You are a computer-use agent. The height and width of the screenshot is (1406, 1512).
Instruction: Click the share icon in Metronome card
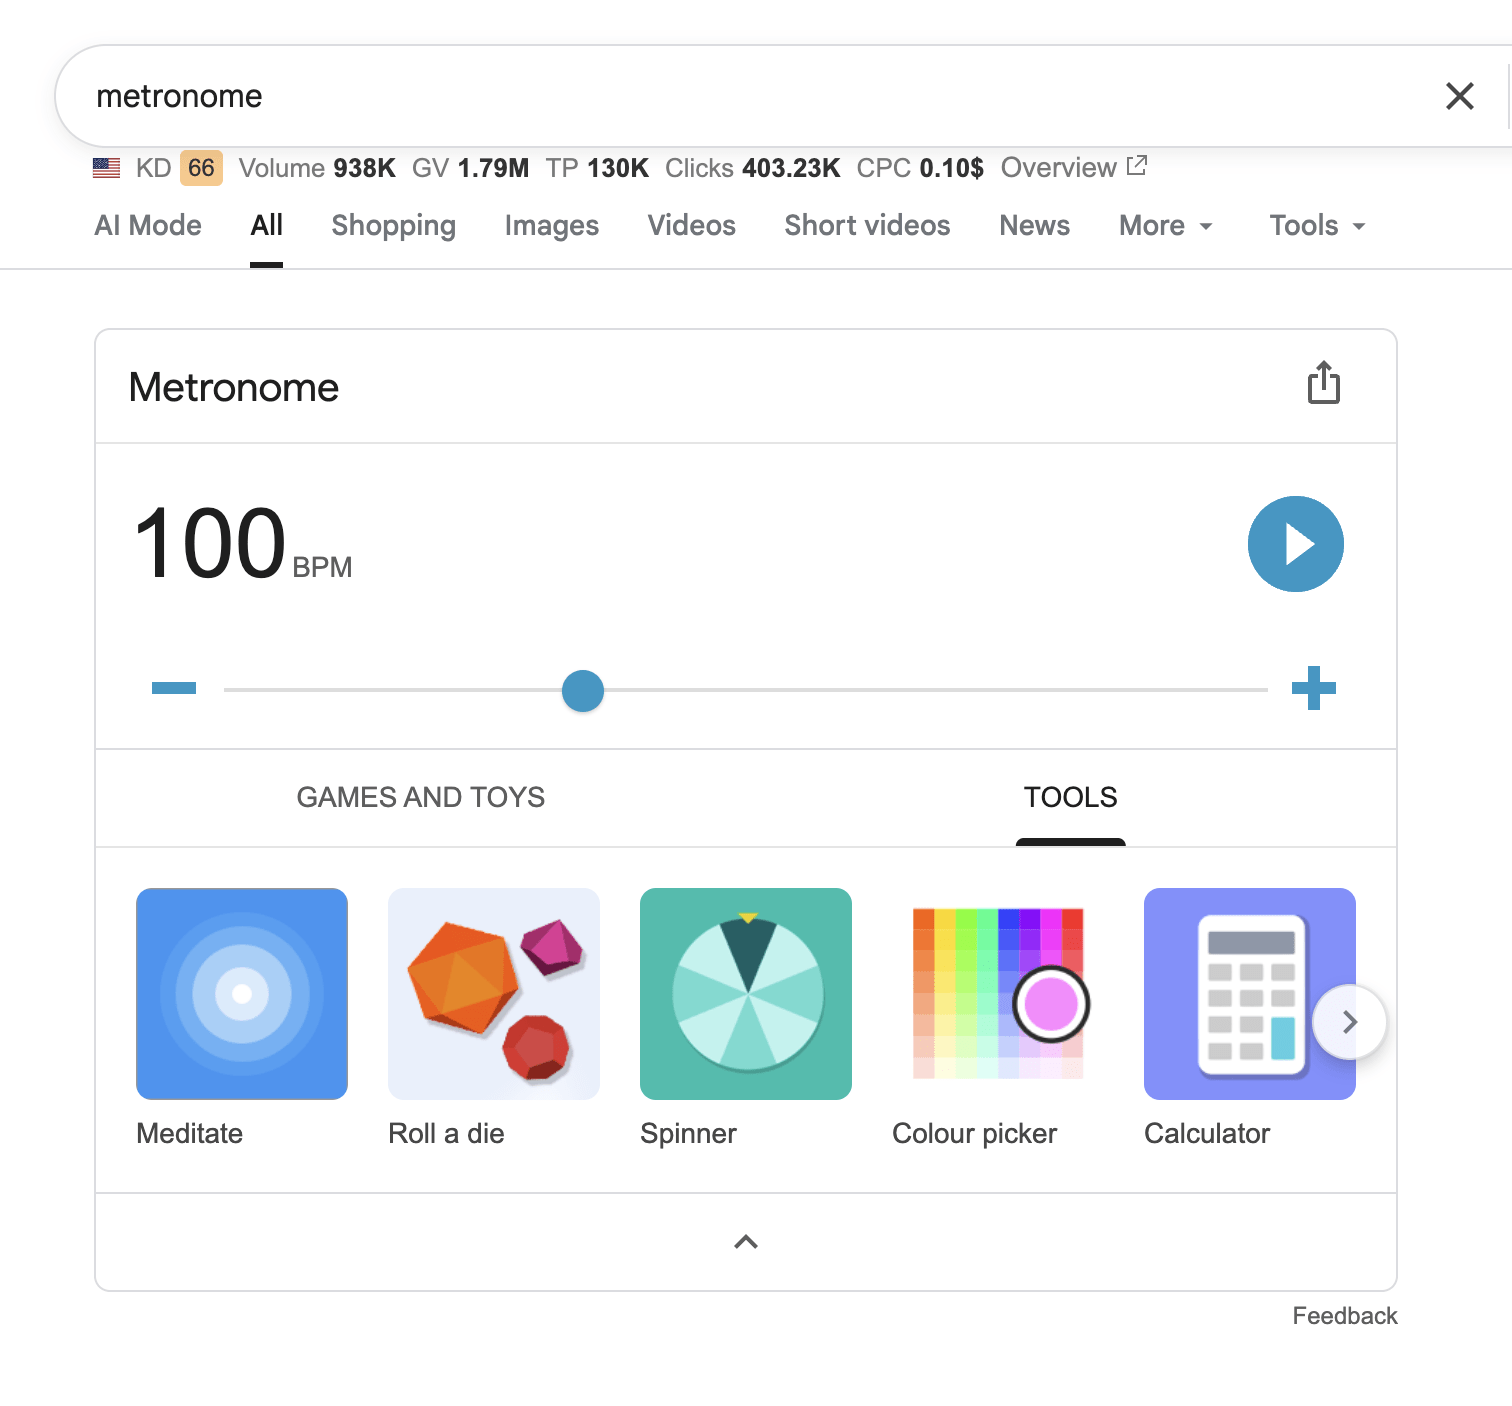point(1323,383)
